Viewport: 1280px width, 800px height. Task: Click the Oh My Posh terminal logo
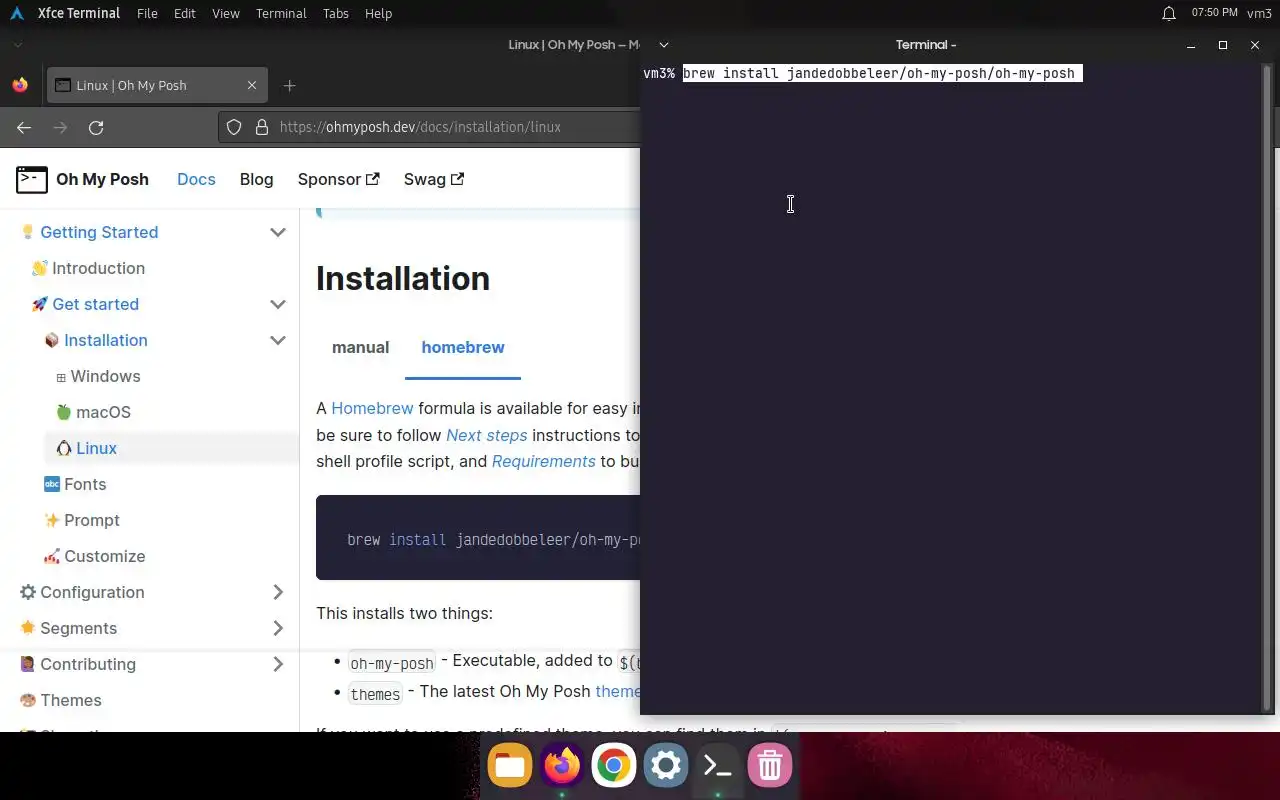(x=32, y=179)
